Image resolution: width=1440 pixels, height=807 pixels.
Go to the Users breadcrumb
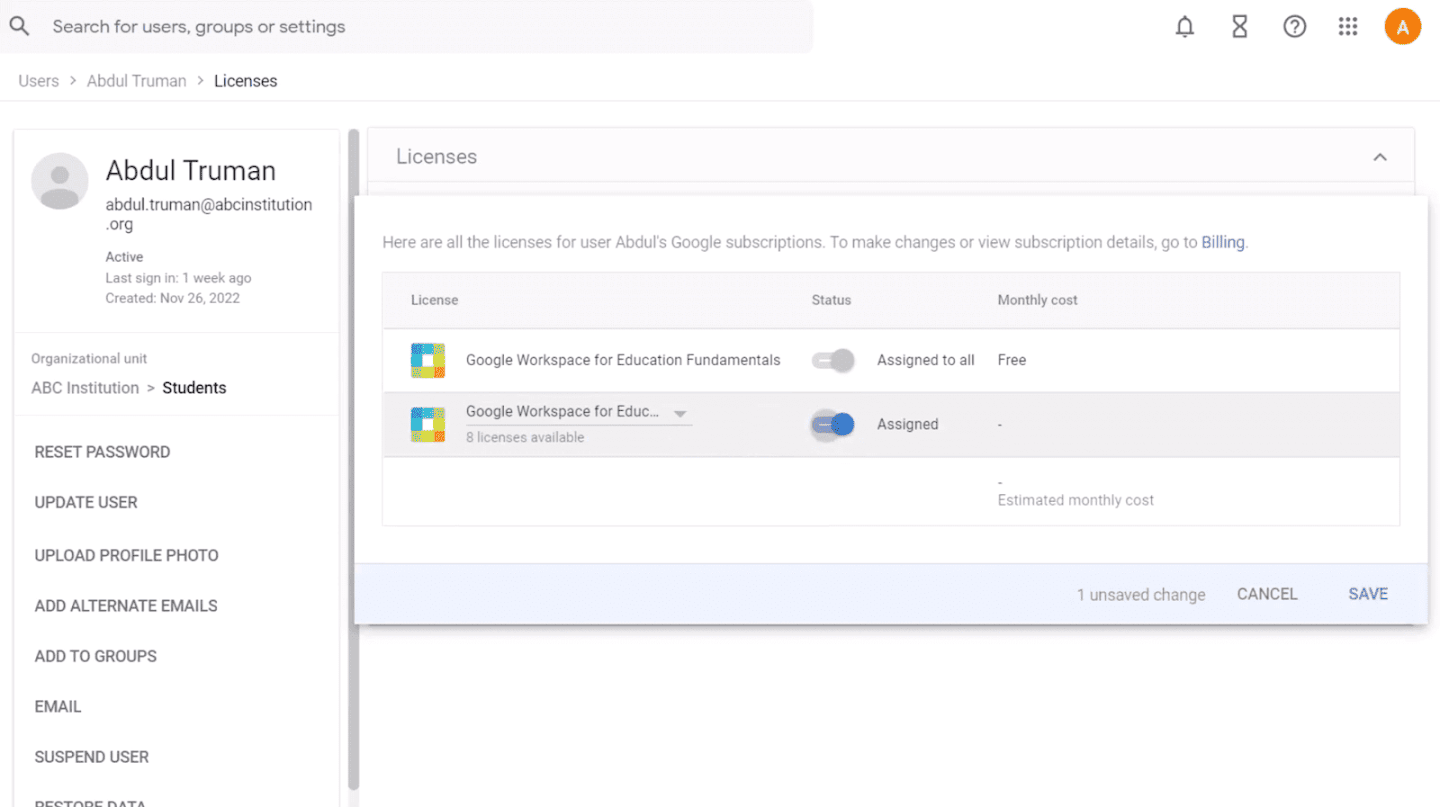39,81
